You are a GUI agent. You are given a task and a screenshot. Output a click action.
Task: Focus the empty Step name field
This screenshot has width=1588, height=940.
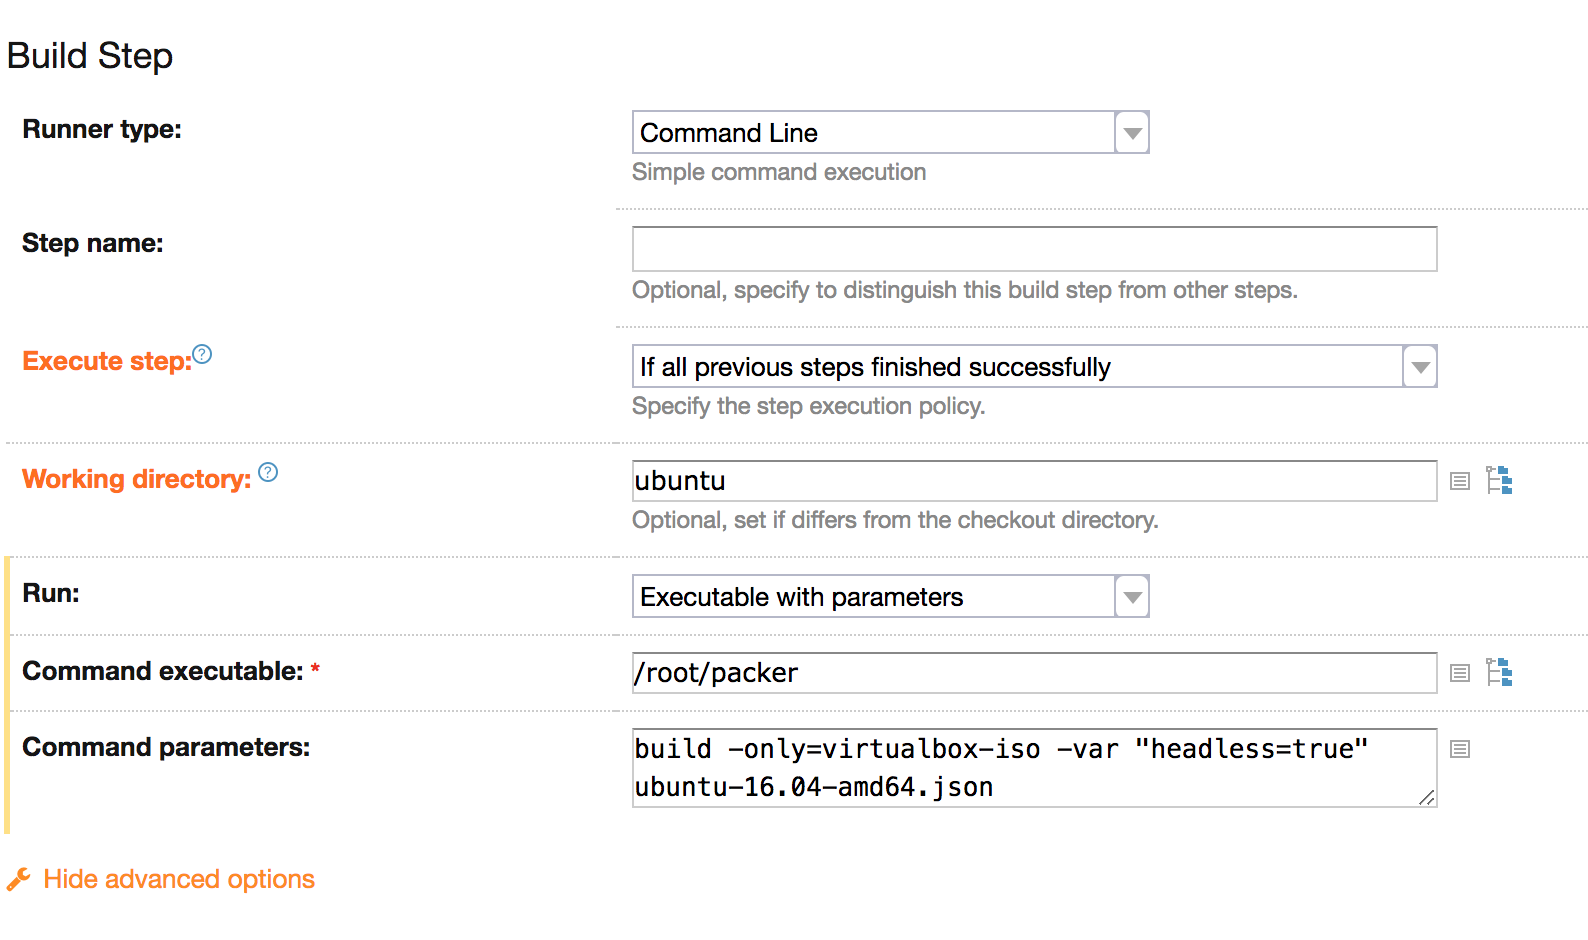pos(1034,249)
